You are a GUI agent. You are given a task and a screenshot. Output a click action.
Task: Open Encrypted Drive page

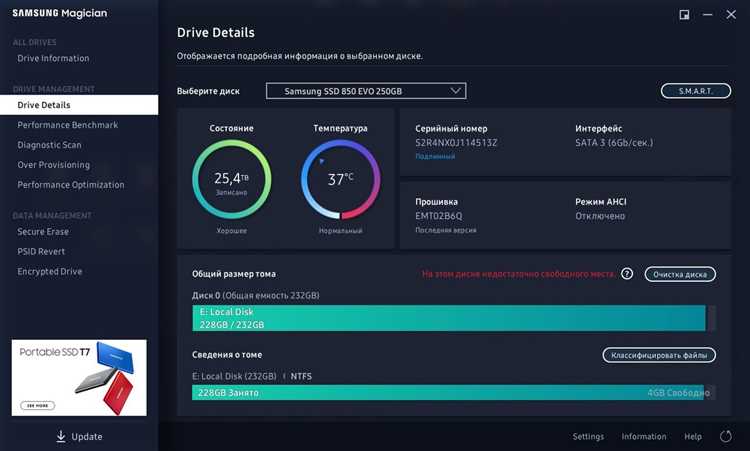pos(50,272)
